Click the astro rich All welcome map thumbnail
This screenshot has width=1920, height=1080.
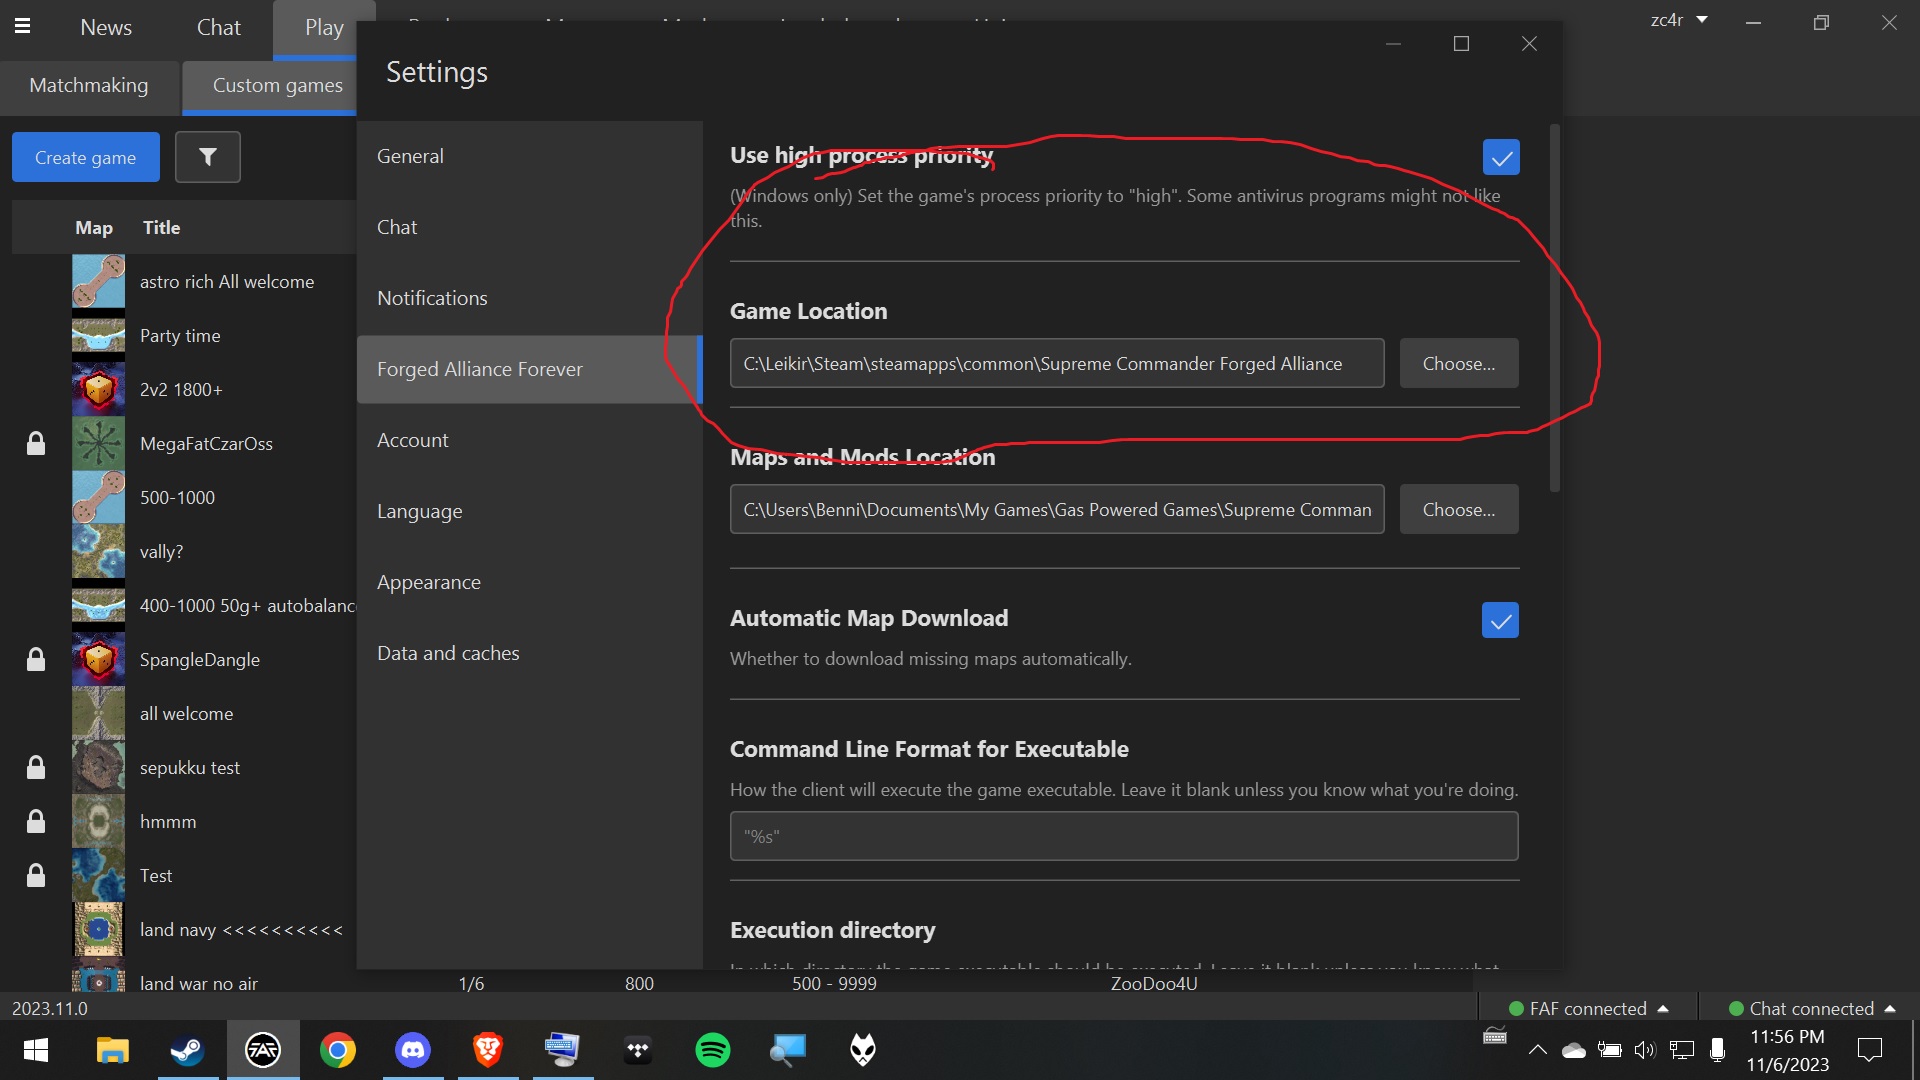pyautogui.click(x=98, y=281)
